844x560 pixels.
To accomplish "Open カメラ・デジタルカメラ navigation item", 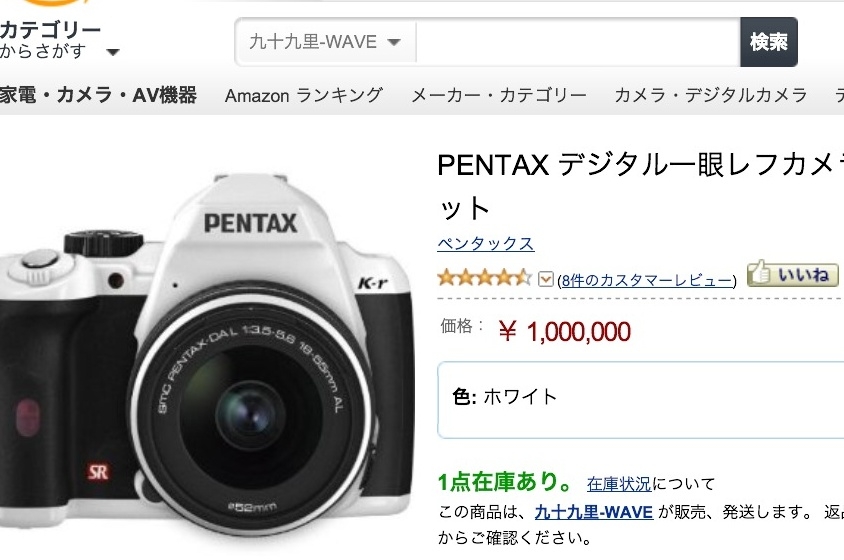I will 710,96.
